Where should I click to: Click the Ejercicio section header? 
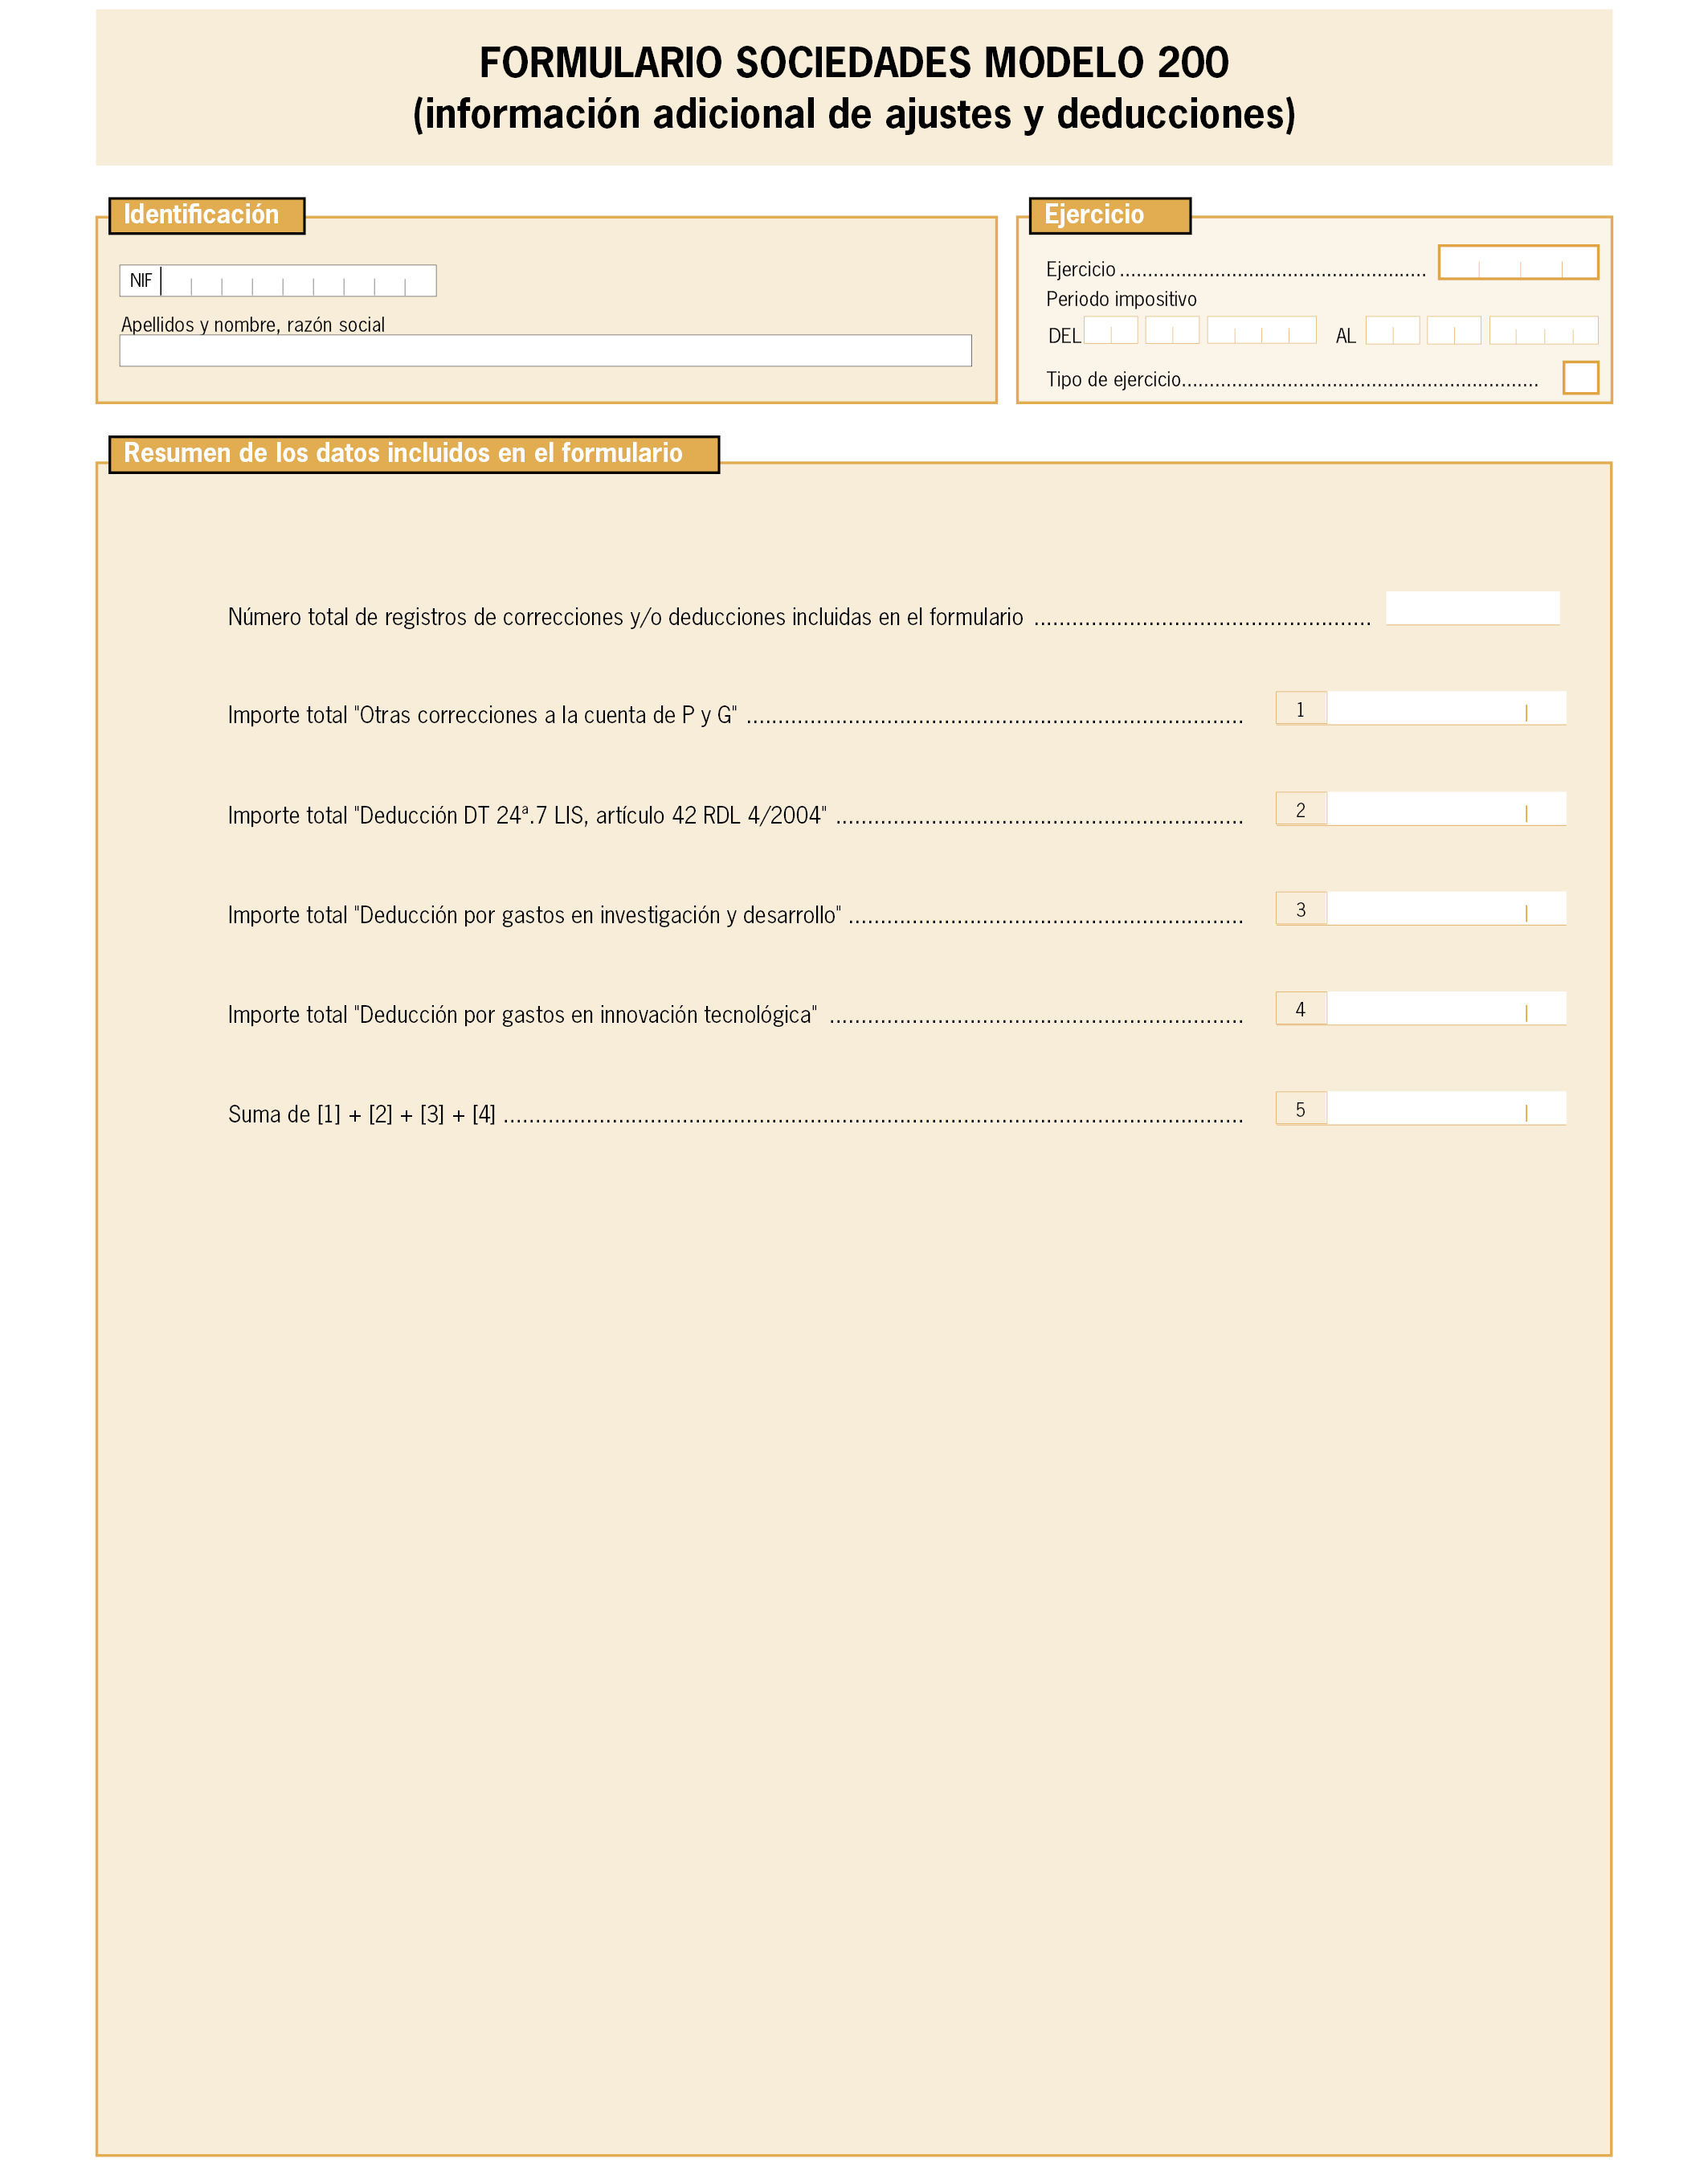[1110, 215]
